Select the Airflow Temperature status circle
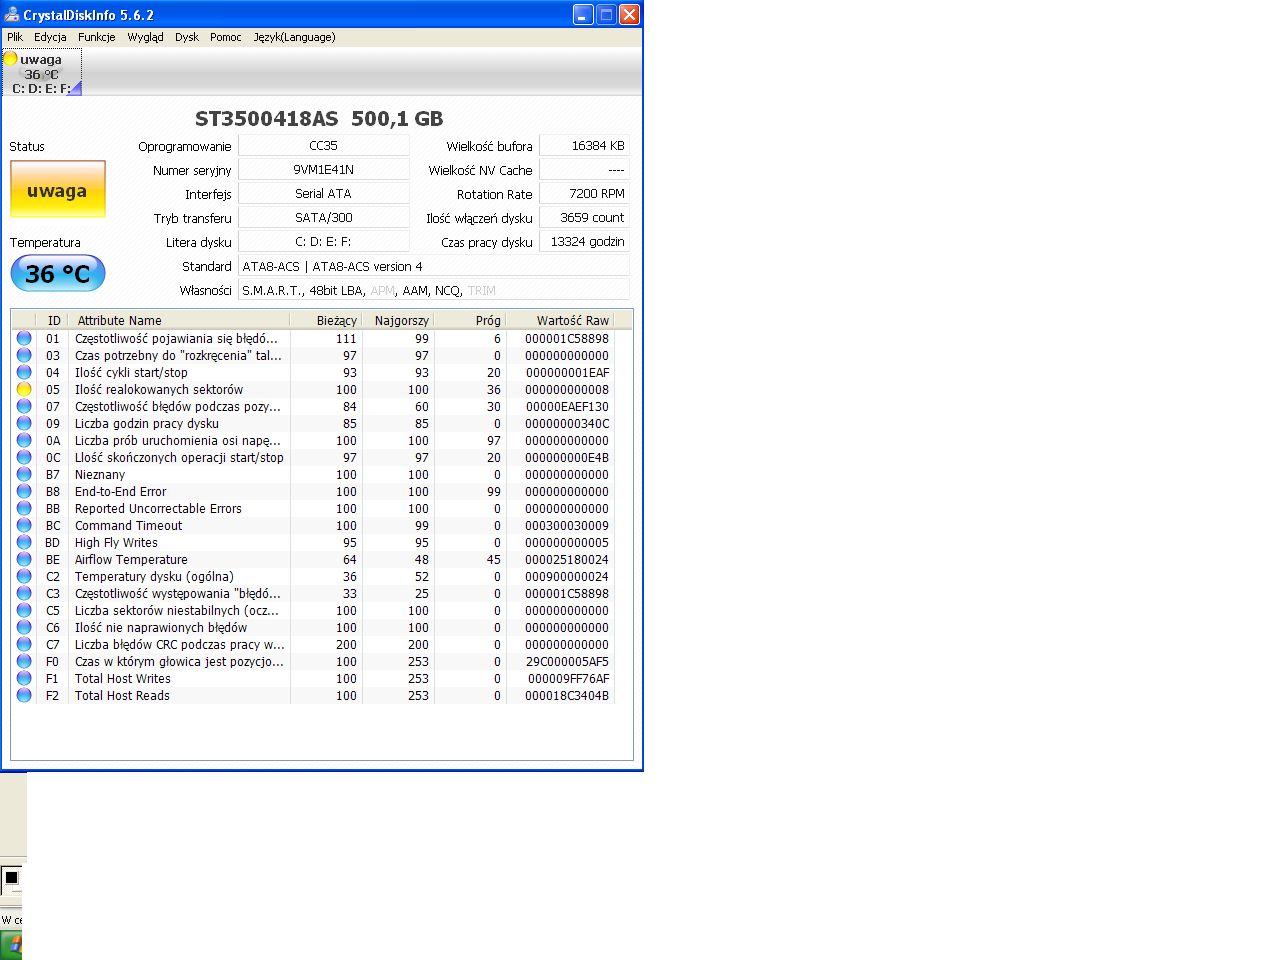The image size is (1280, 960). tap(24, 560)
